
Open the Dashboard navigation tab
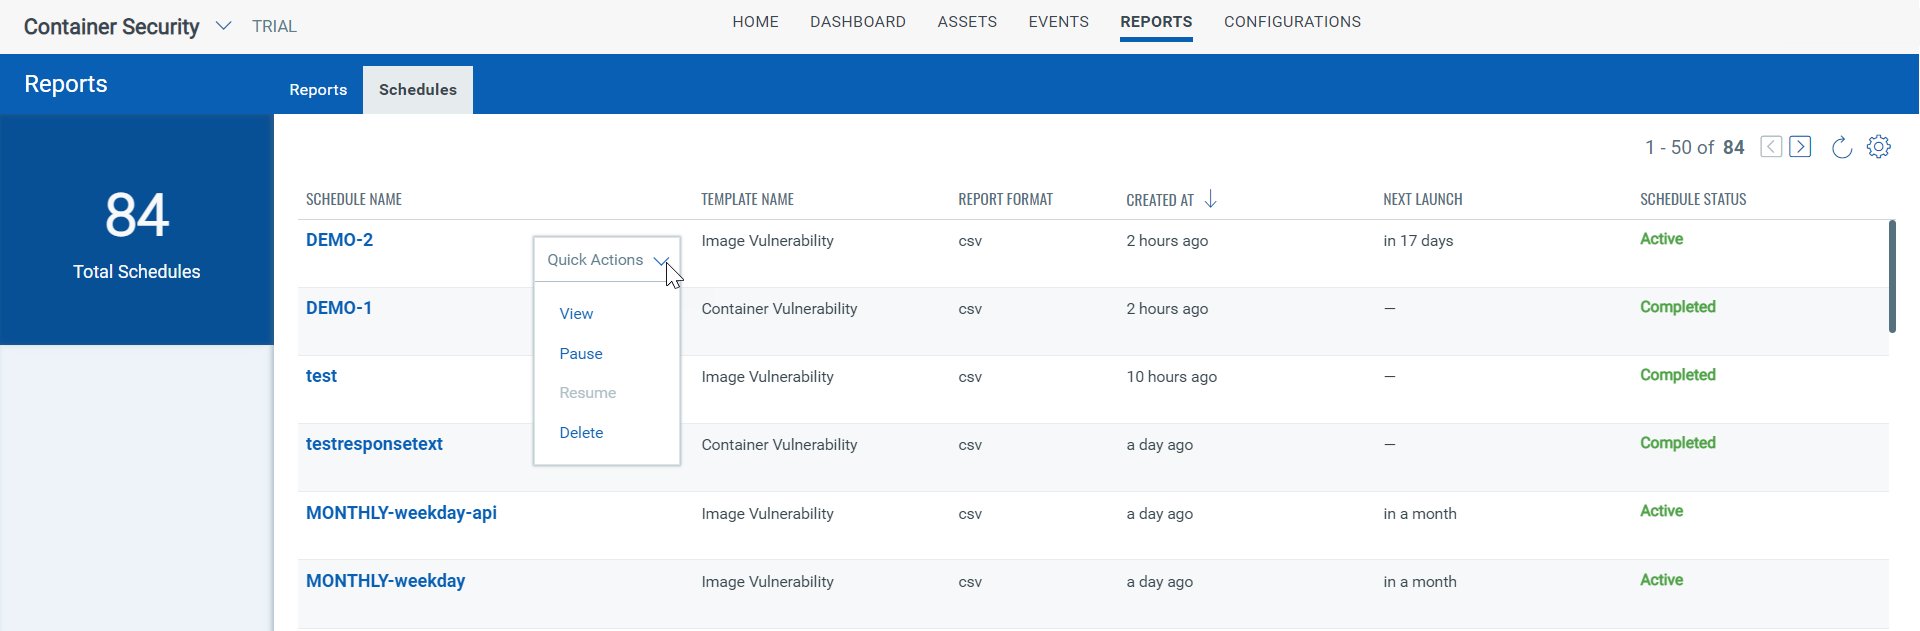(857, 22)
